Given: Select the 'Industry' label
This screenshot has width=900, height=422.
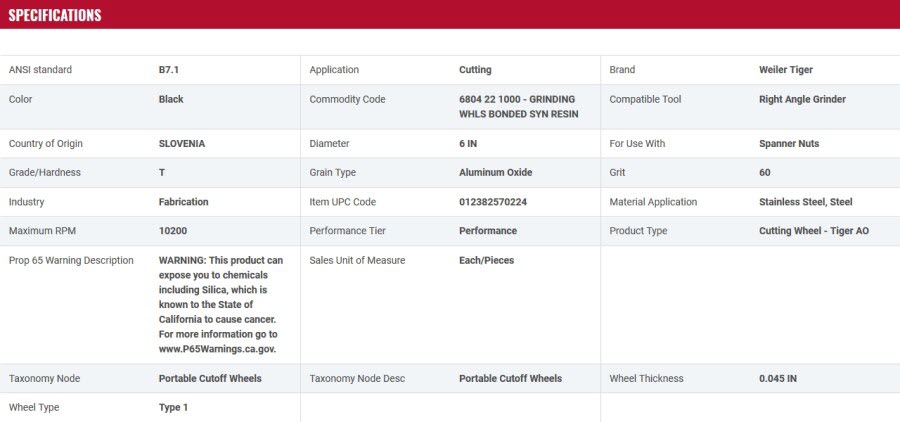Looking at the screenshot, I should point(26,202).
